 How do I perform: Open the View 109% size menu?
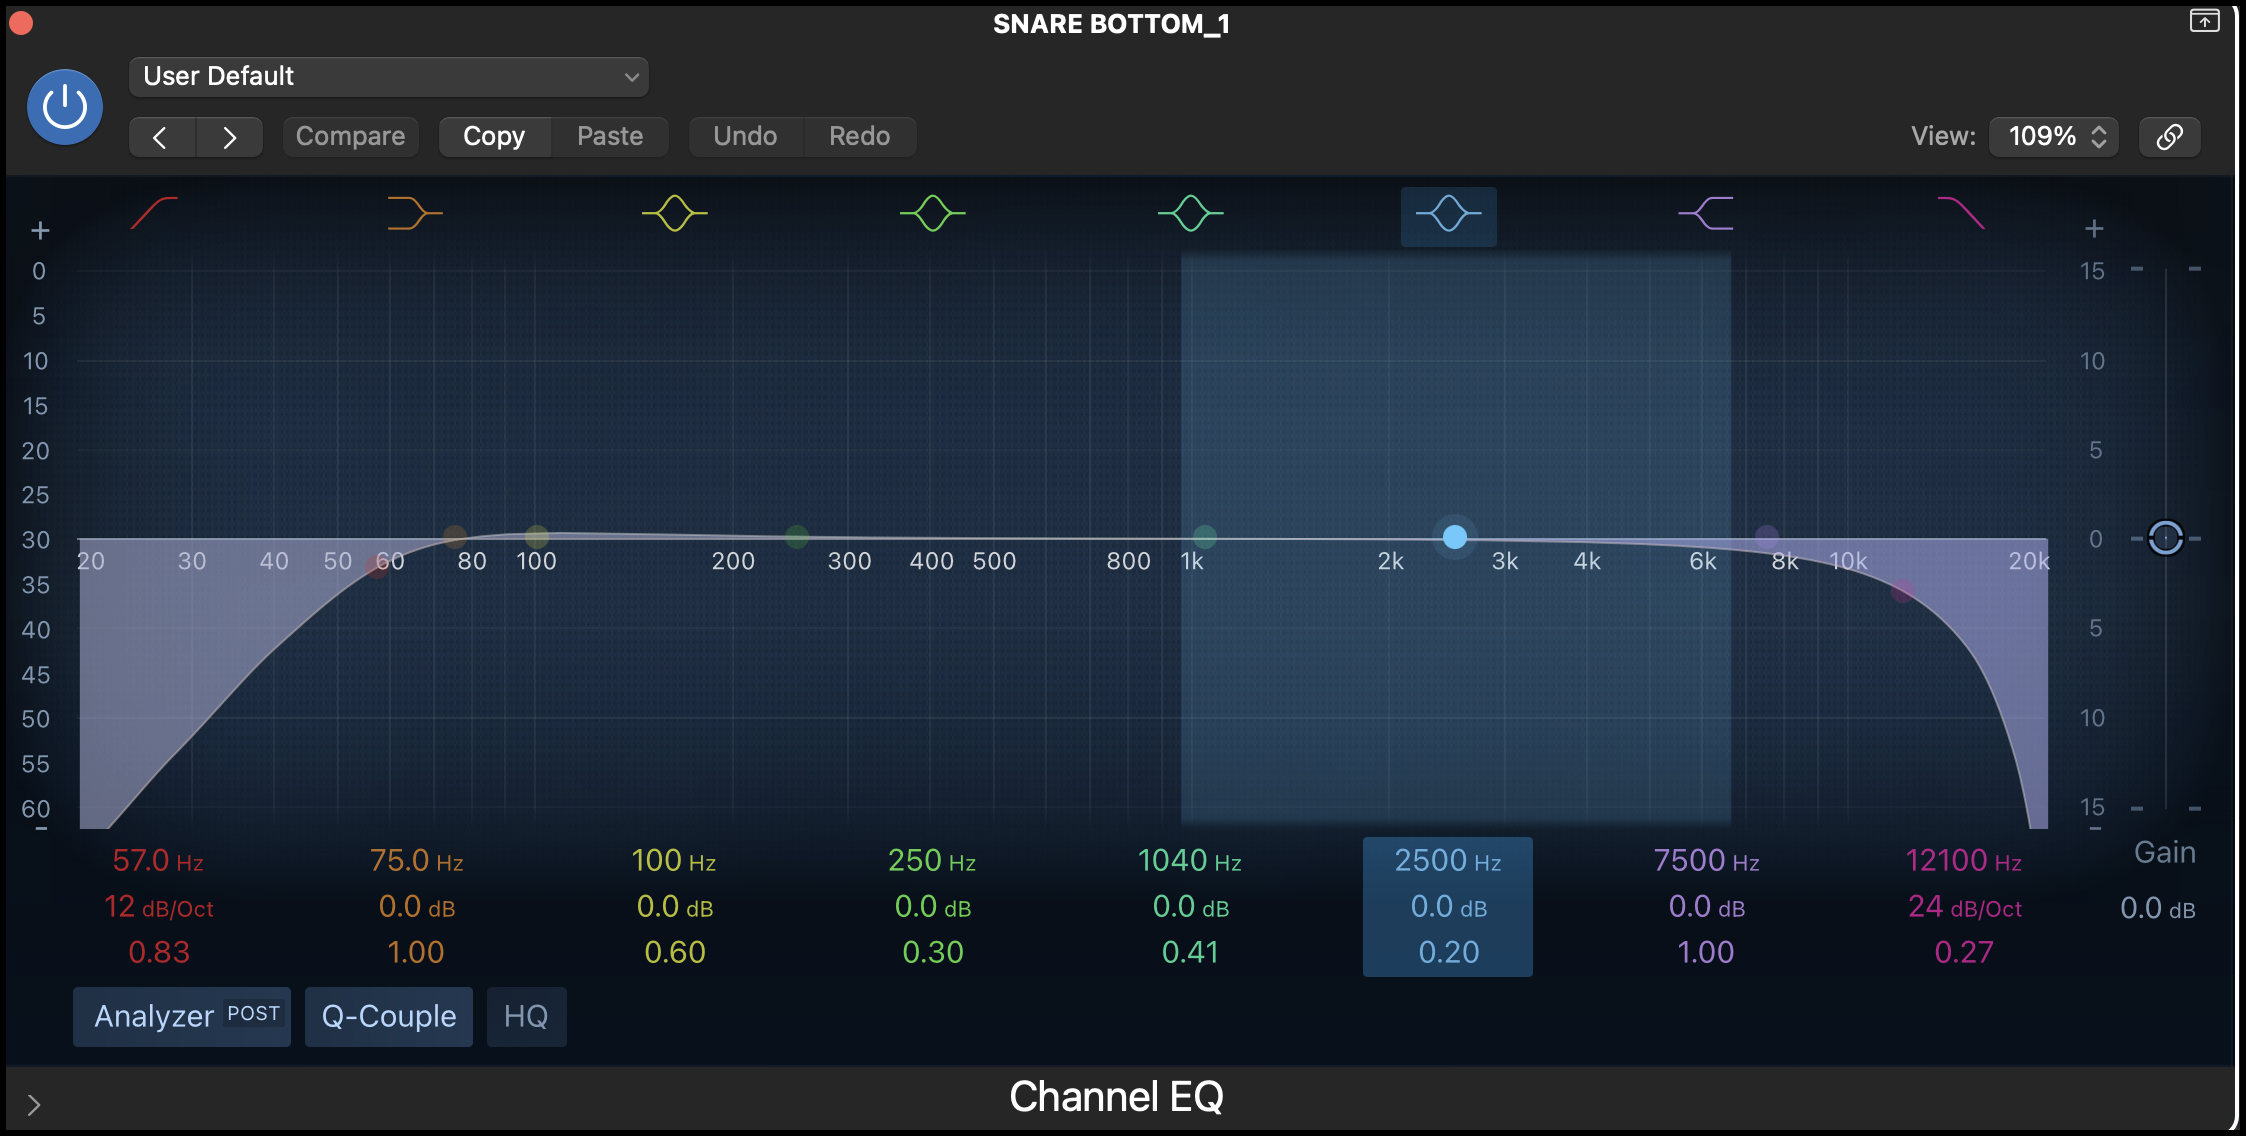pyautogui.click(x=2054, y=137)
